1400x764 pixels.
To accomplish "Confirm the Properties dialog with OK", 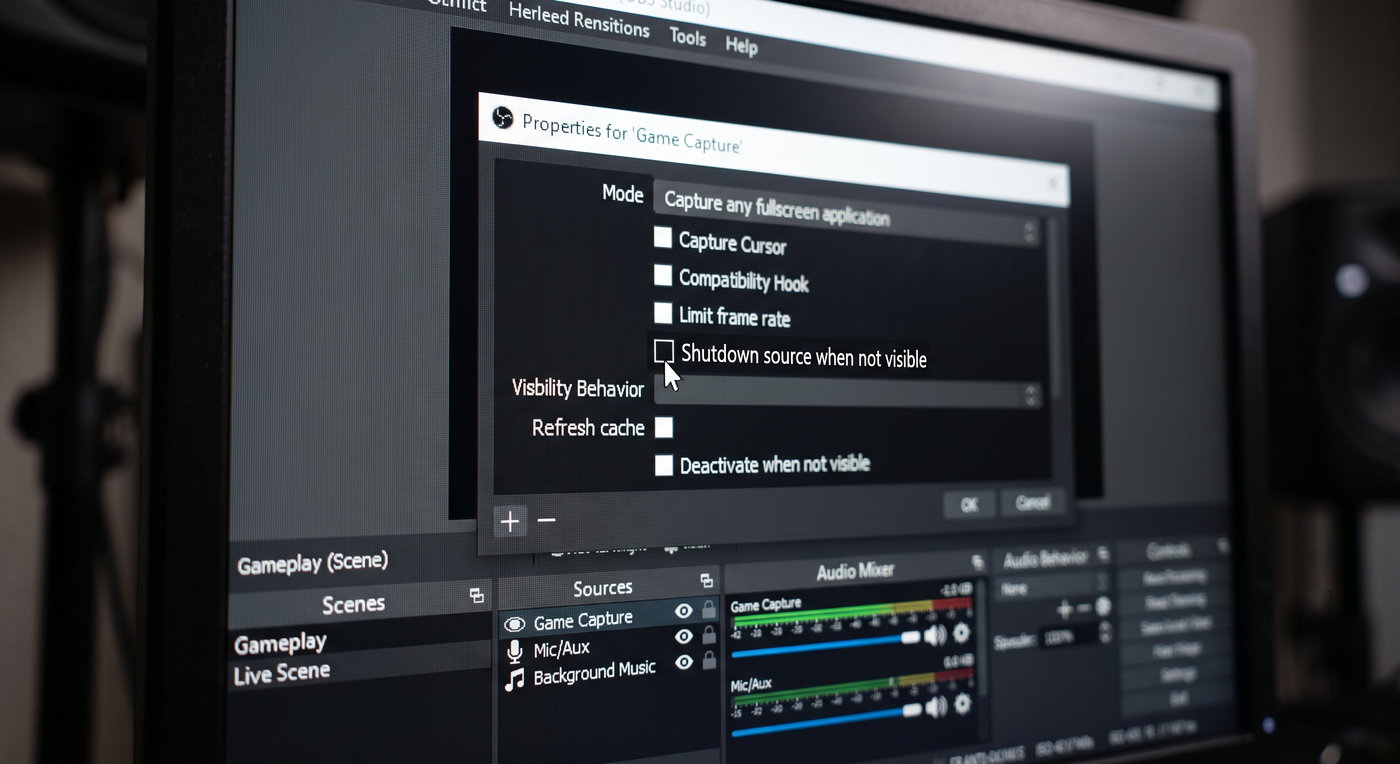I will coord(969,505).
